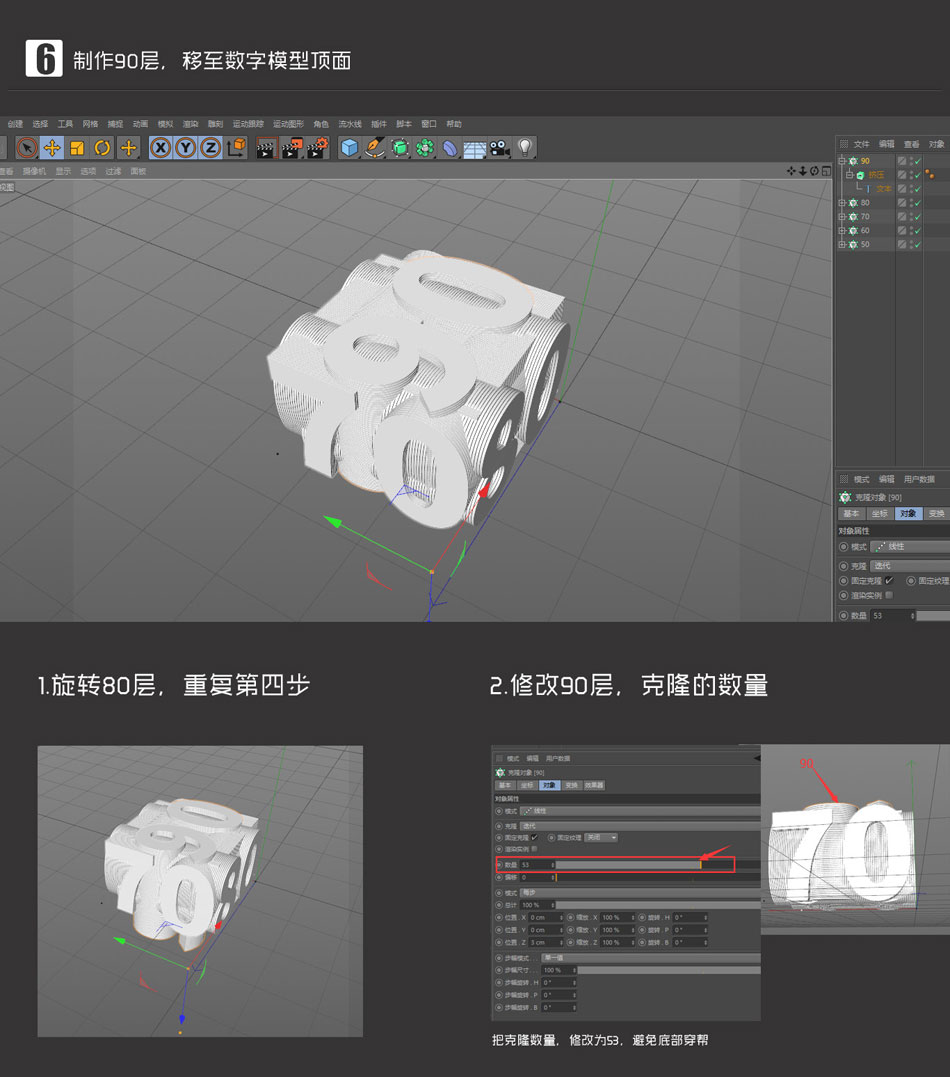
Task: Click the viewport pan navigation icon
Action: 791,170
